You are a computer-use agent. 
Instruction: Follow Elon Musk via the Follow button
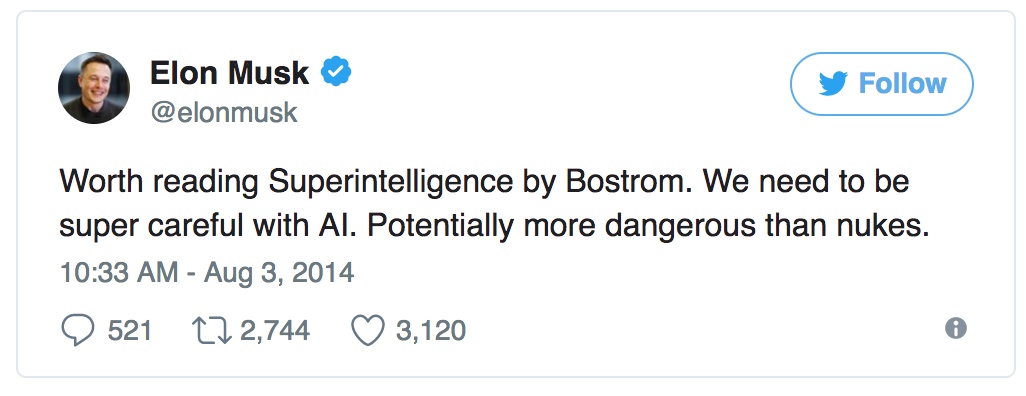[x=881, y=84]
